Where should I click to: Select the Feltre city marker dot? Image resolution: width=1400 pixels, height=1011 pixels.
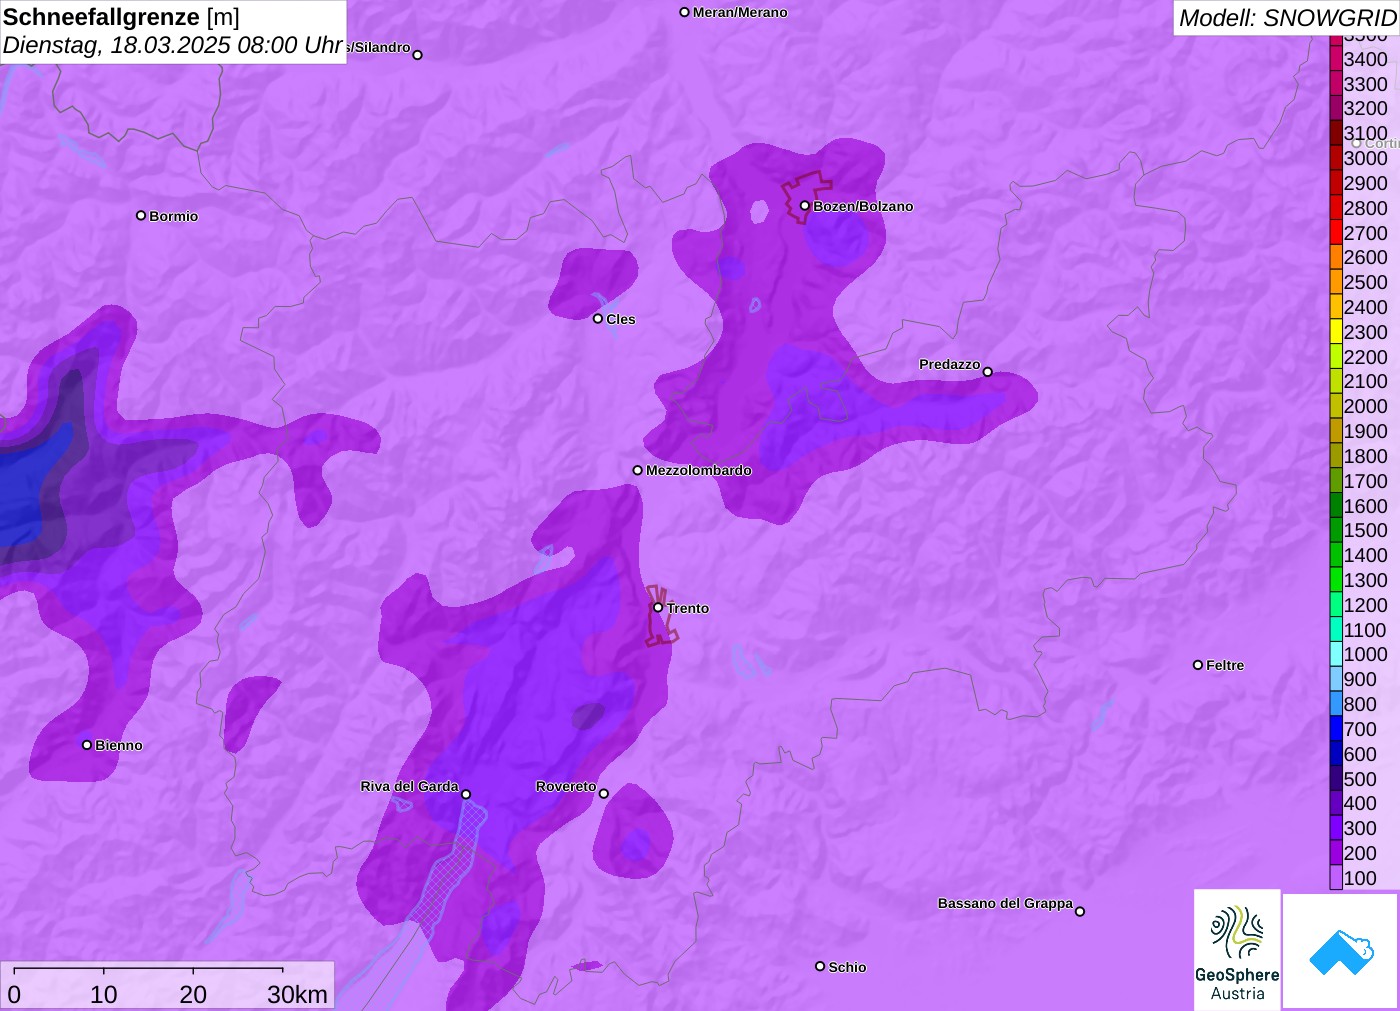click(x=1198, y=665)
